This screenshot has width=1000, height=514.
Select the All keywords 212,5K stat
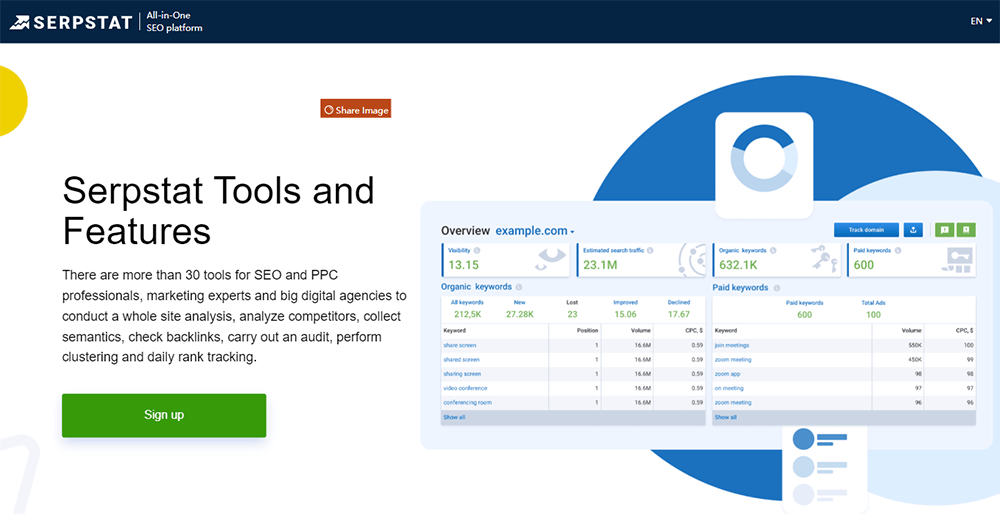(x=467, y=309)
